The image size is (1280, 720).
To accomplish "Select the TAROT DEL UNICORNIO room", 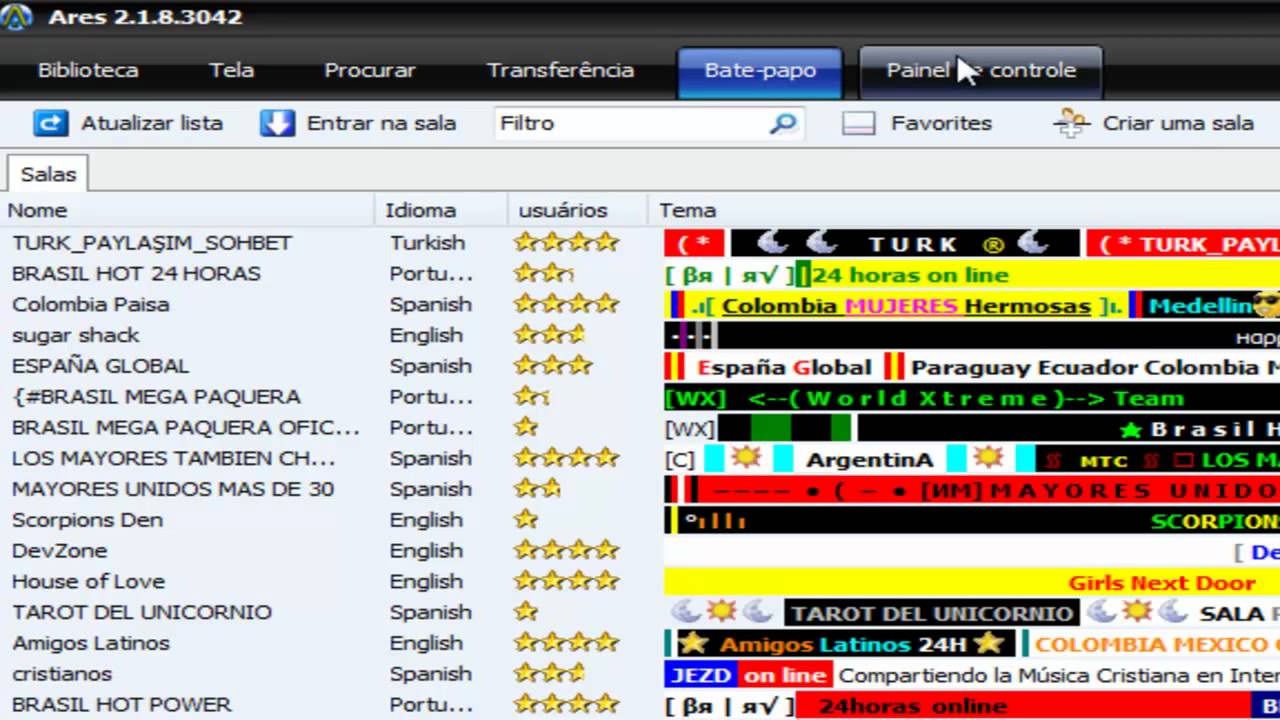I will pyautogui.click(x=141, y=612).
